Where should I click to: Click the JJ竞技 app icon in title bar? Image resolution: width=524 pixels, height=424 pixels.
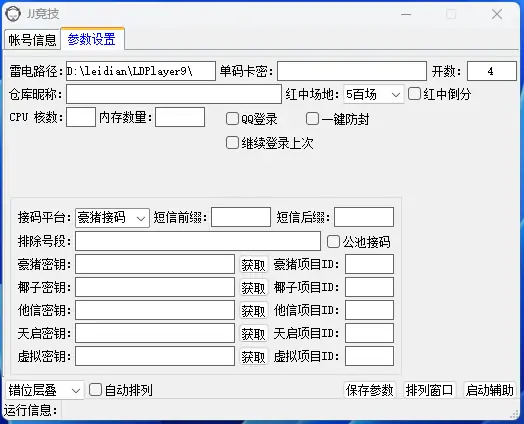coord(13,14)
